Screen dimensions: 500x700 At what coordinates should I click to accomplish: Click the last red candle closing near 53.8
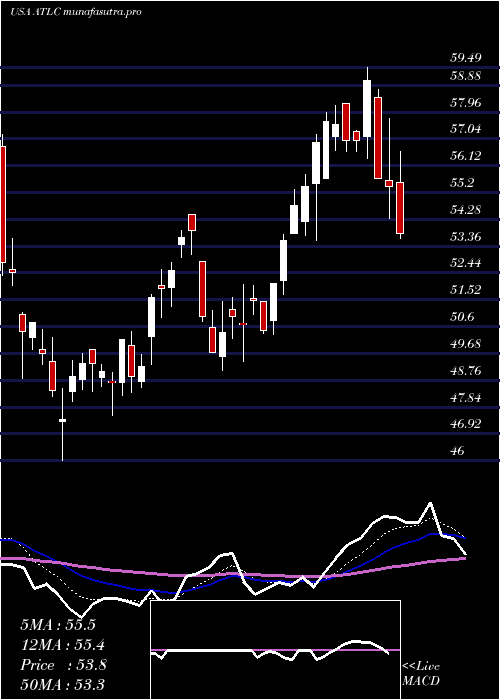400,208
